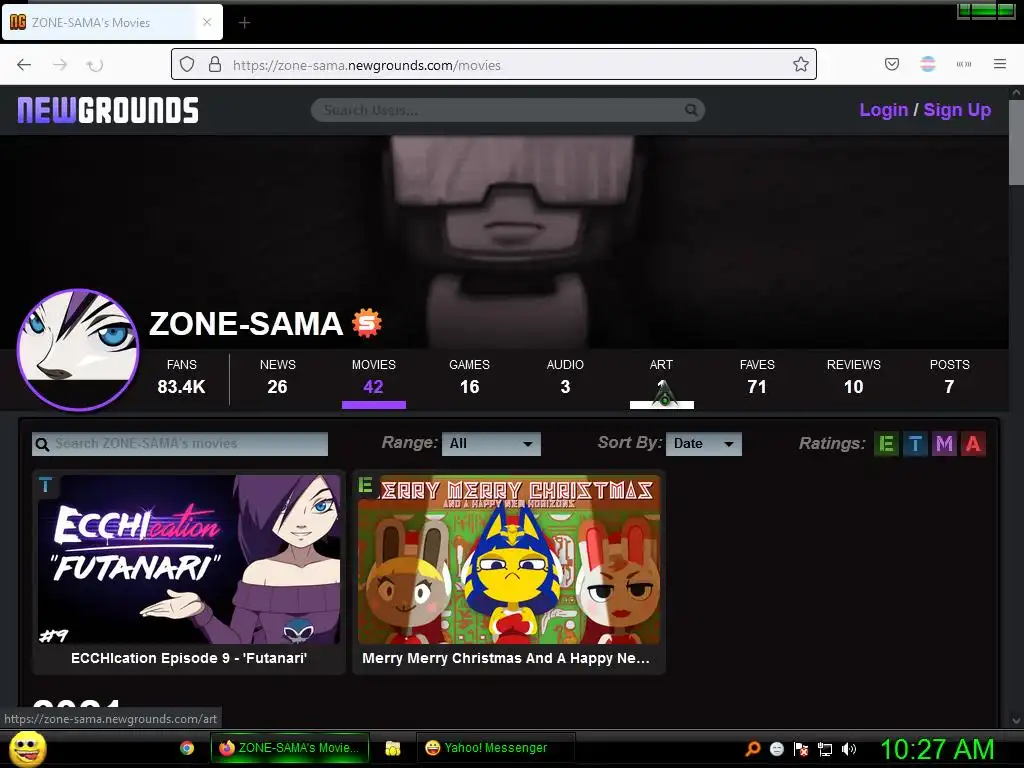
Task: Click the smiley Start button on taskbar
Action: [x=27, y=748]
